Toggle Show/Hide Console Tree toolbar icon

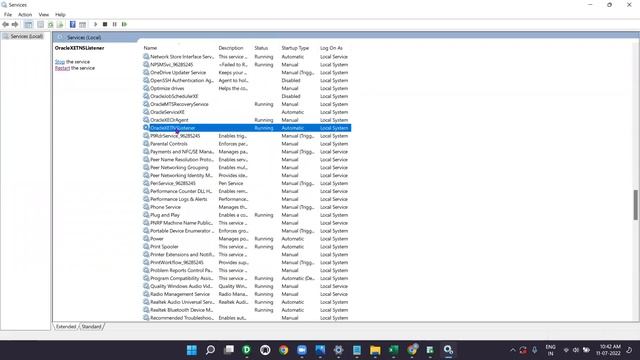click(28, 24)
